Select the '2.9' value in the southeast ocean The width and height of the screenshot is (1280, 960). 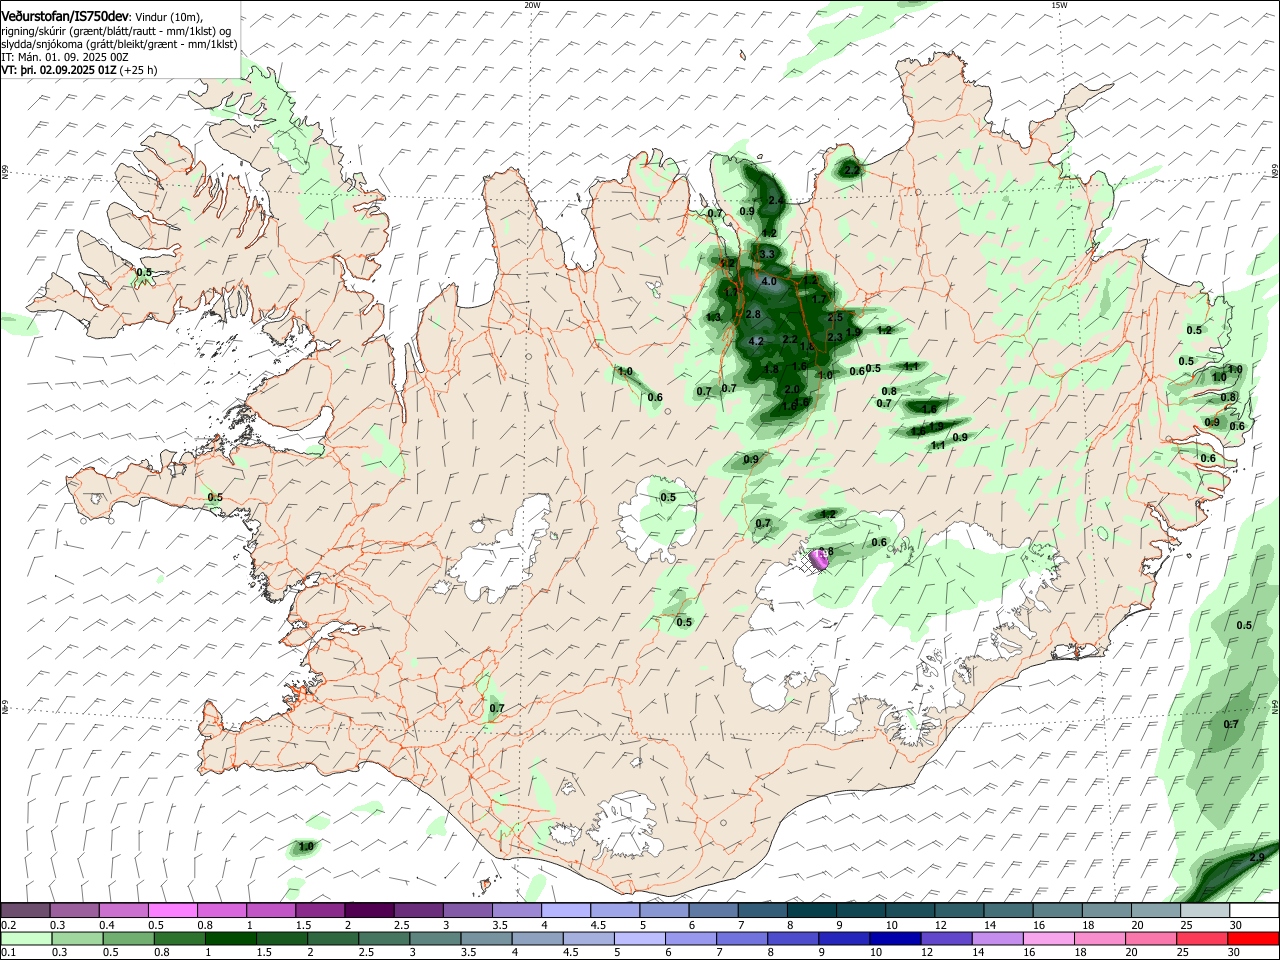1258,857
